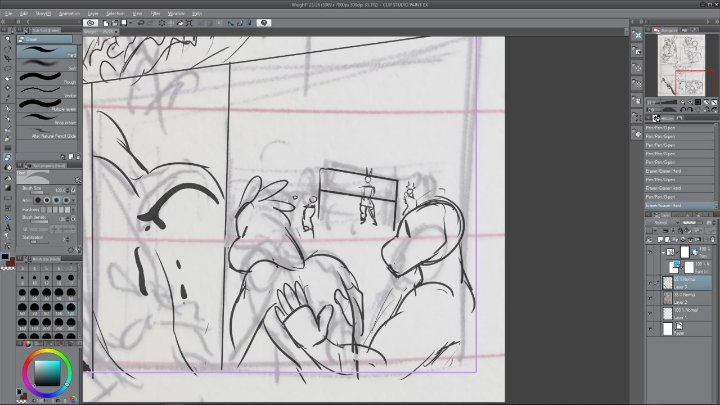Switch to the Navigator panel tab
This screenshot has height=405, width=720.
(x=666, y=30)
